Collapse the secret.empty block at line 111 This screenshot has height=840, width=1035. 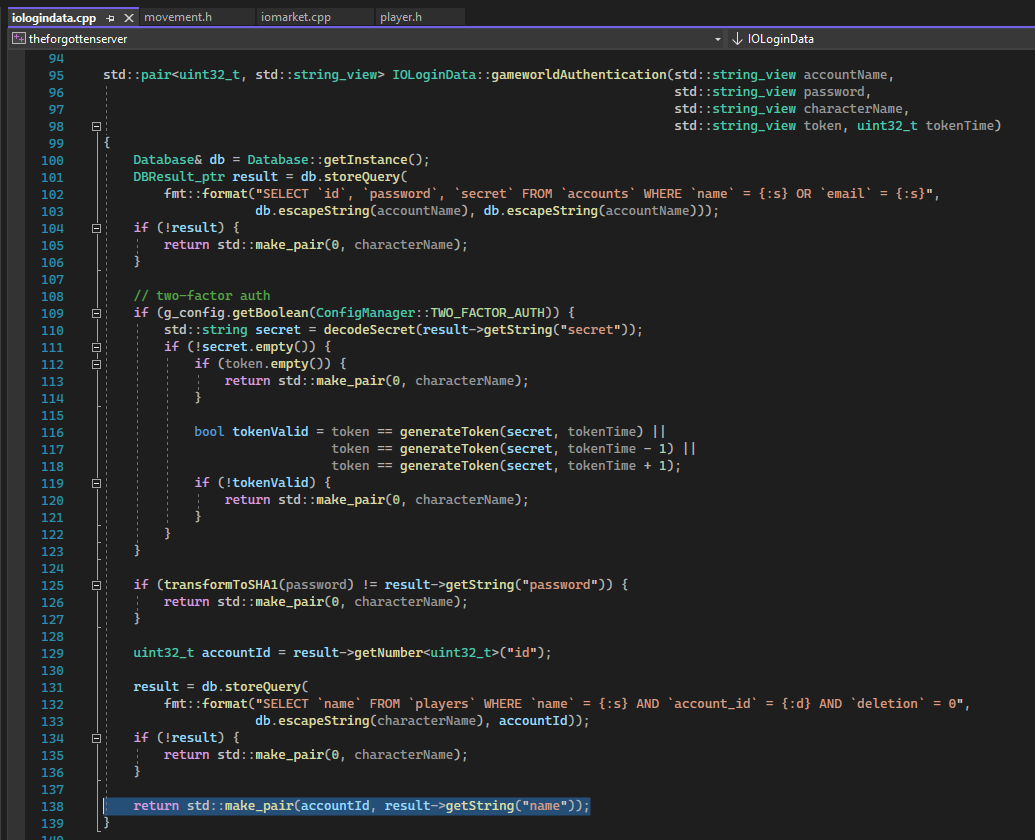coord(96,347)
